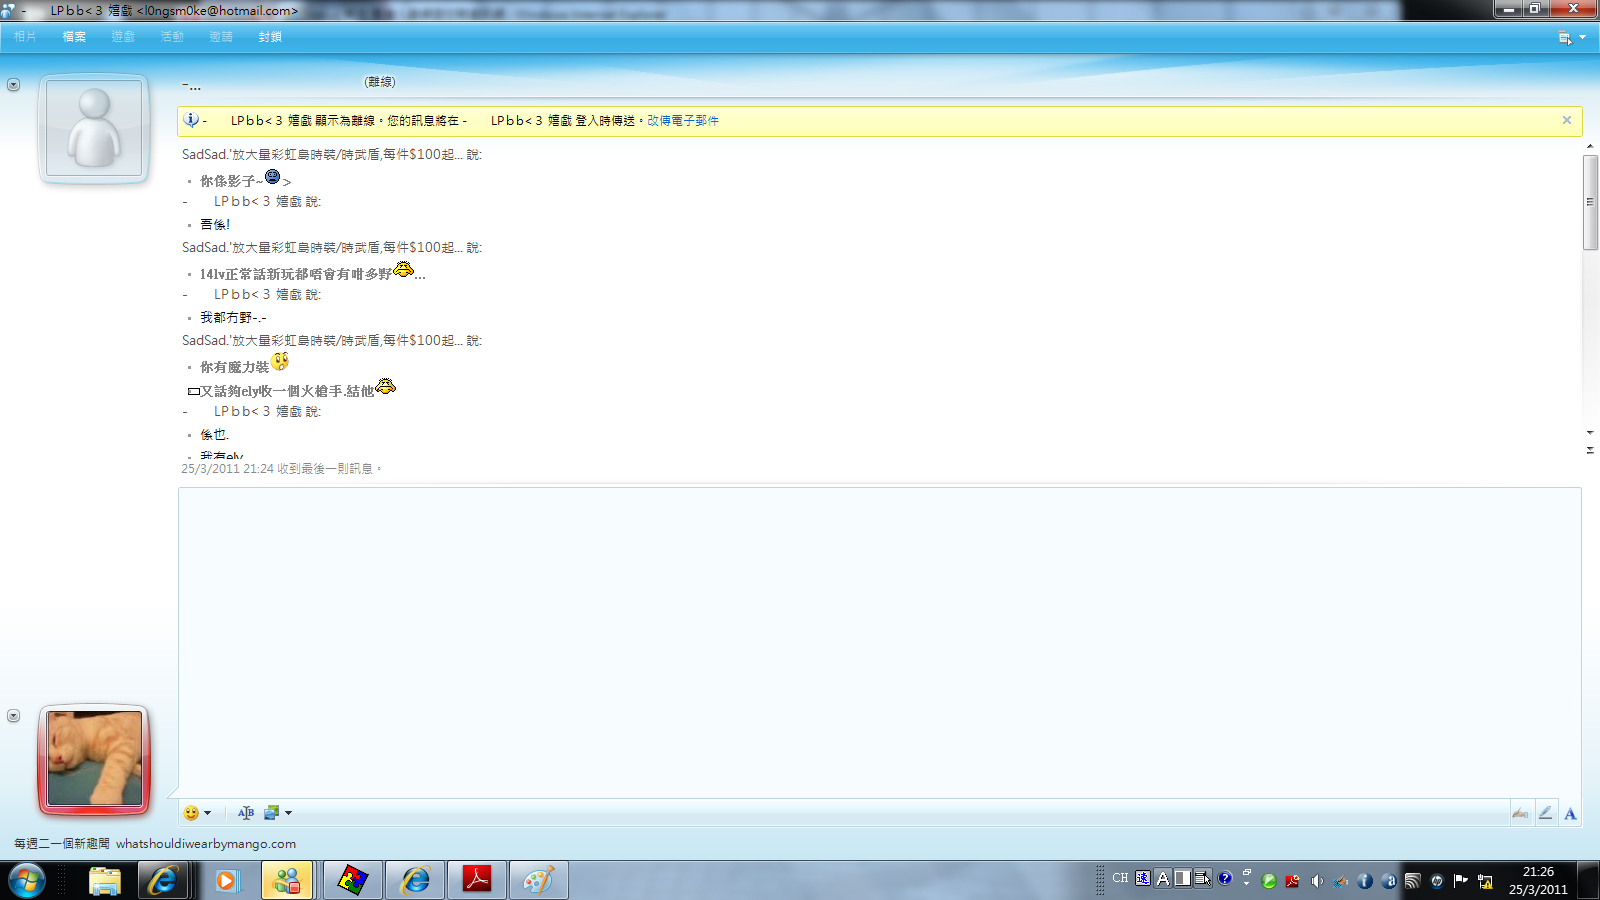The height and width of the screenshot is (900, 1600).
Task: Expand the emoticon dropdown arrow
Action: click(x=208, y=813)
